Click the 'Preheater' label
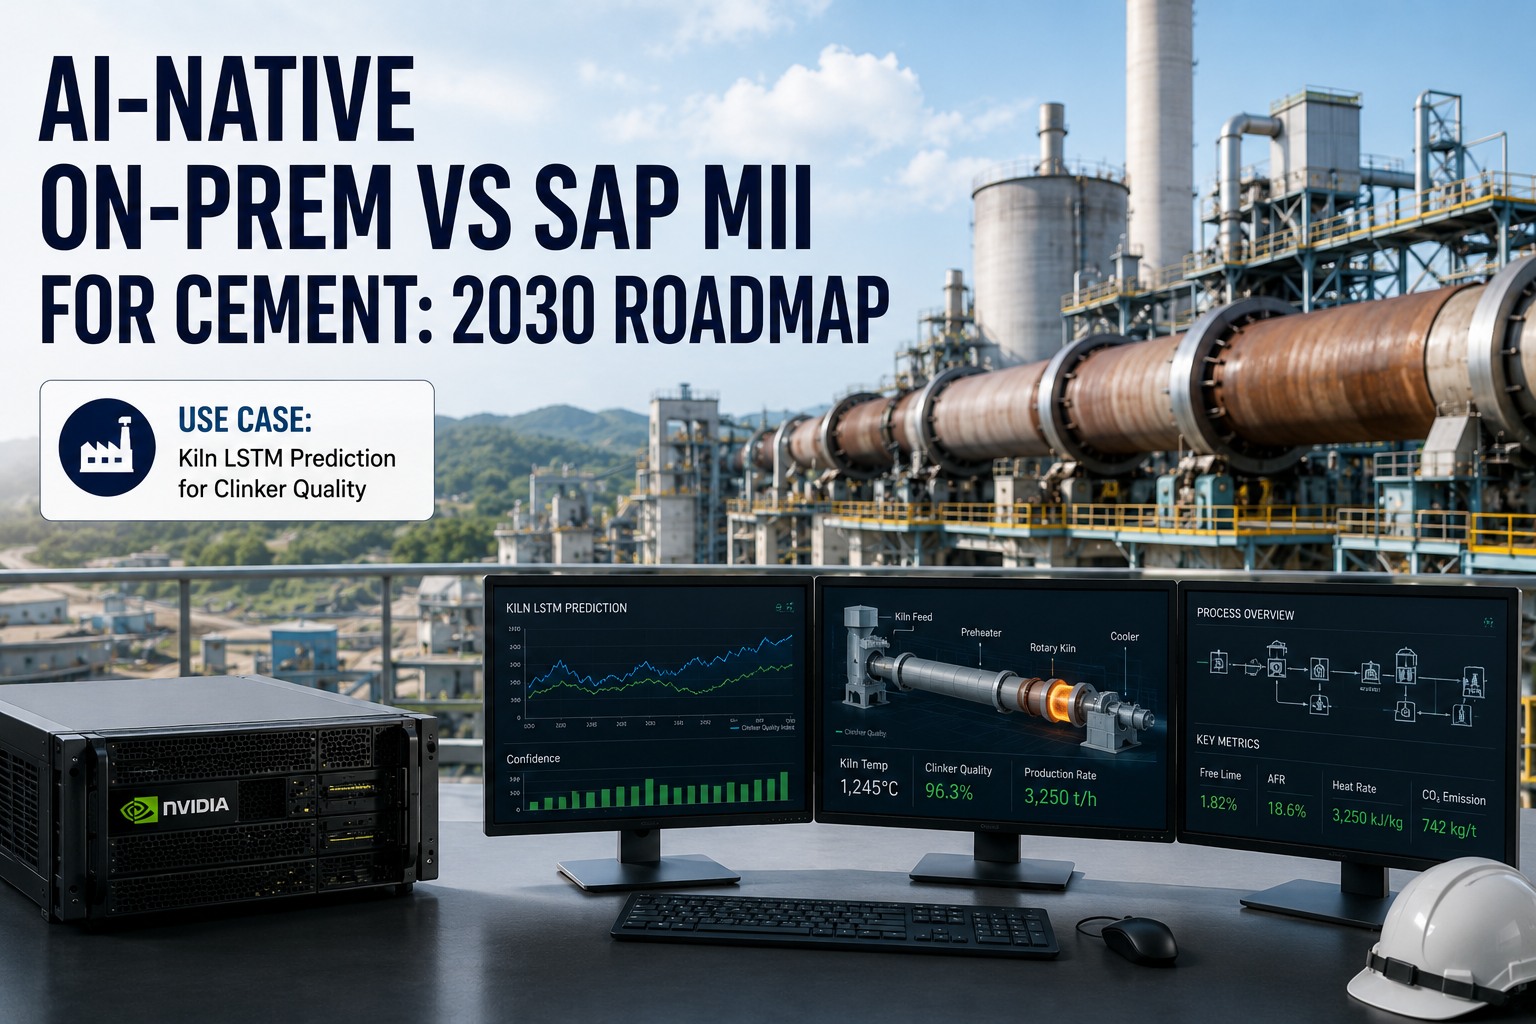 981,632
